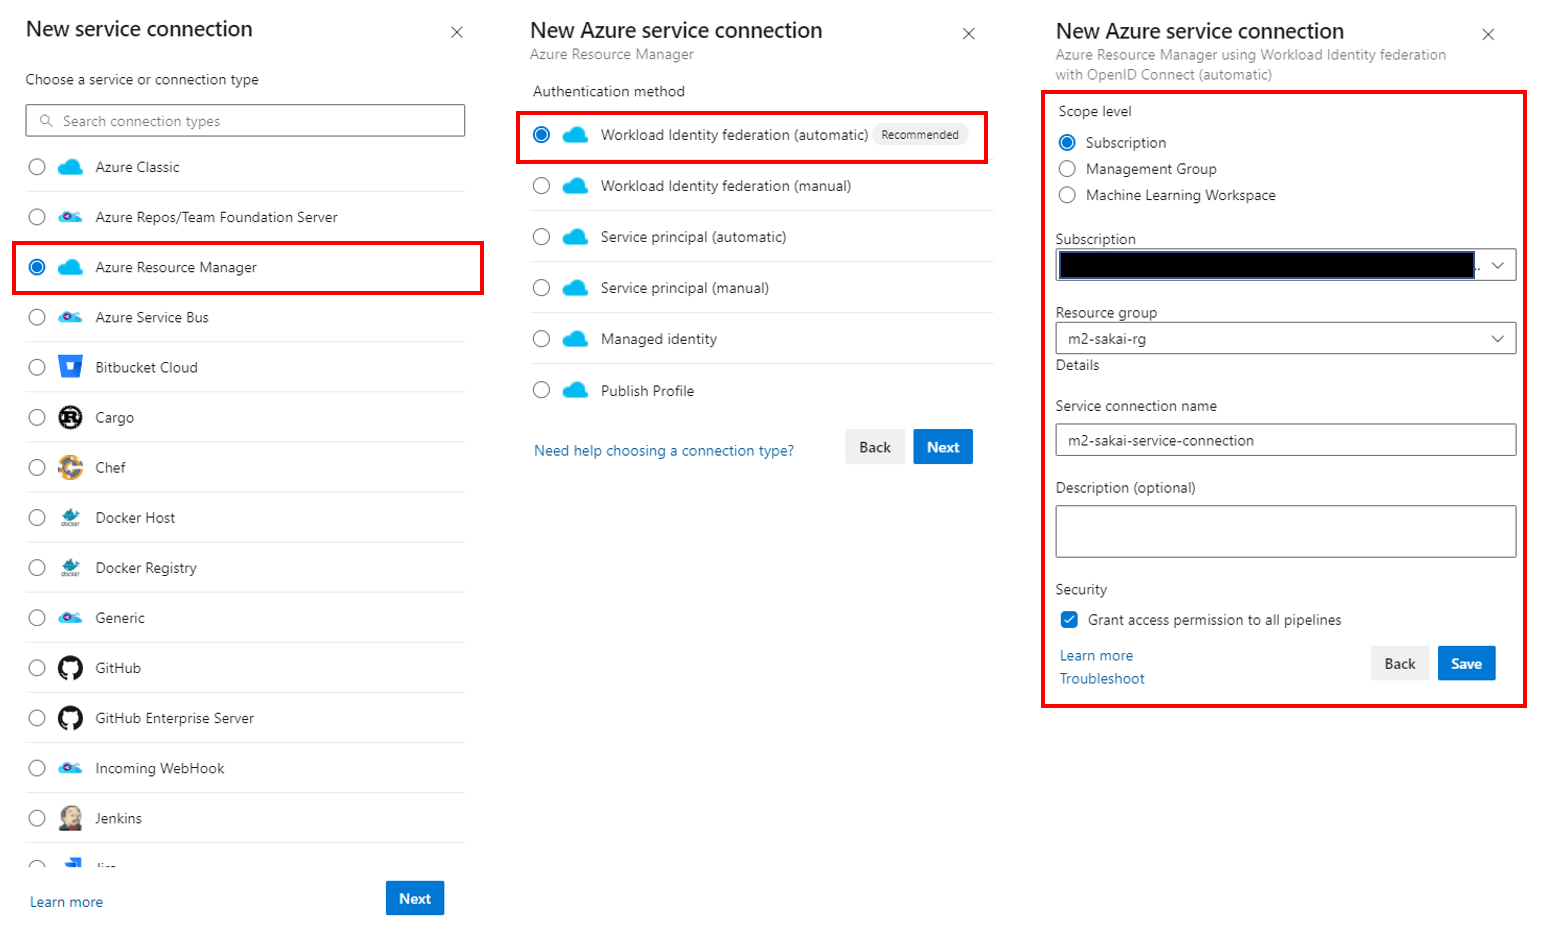Click cloud icon beside Publish Profile

click(x=575, y=390)
